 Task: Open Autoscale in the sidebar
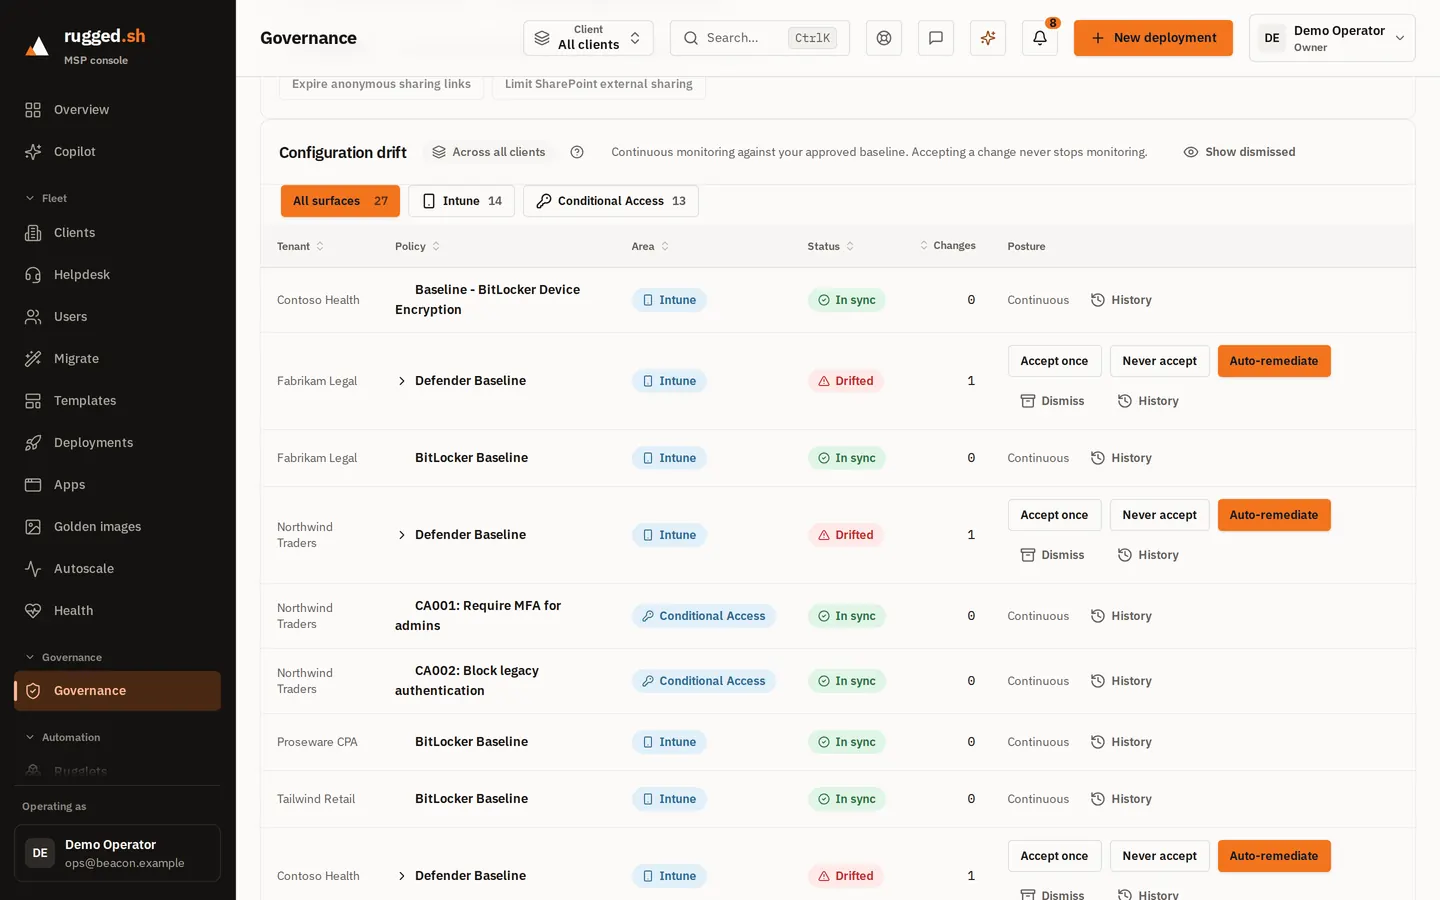pyautogui.click(x=117, y=569)
